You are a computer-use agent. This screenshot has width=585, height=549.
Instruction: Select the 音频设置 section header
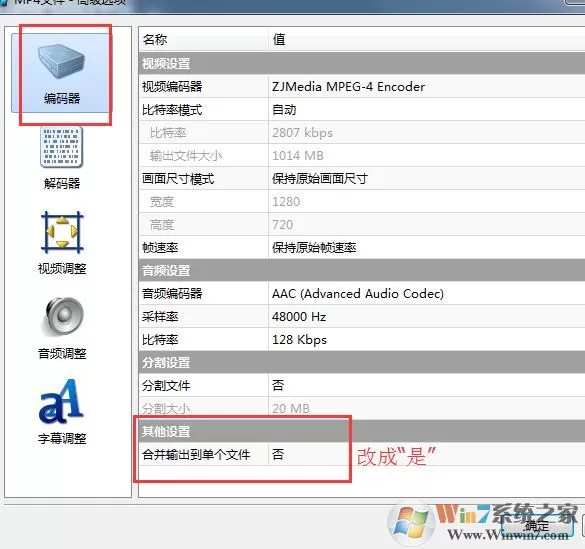[x=362, y=270]
